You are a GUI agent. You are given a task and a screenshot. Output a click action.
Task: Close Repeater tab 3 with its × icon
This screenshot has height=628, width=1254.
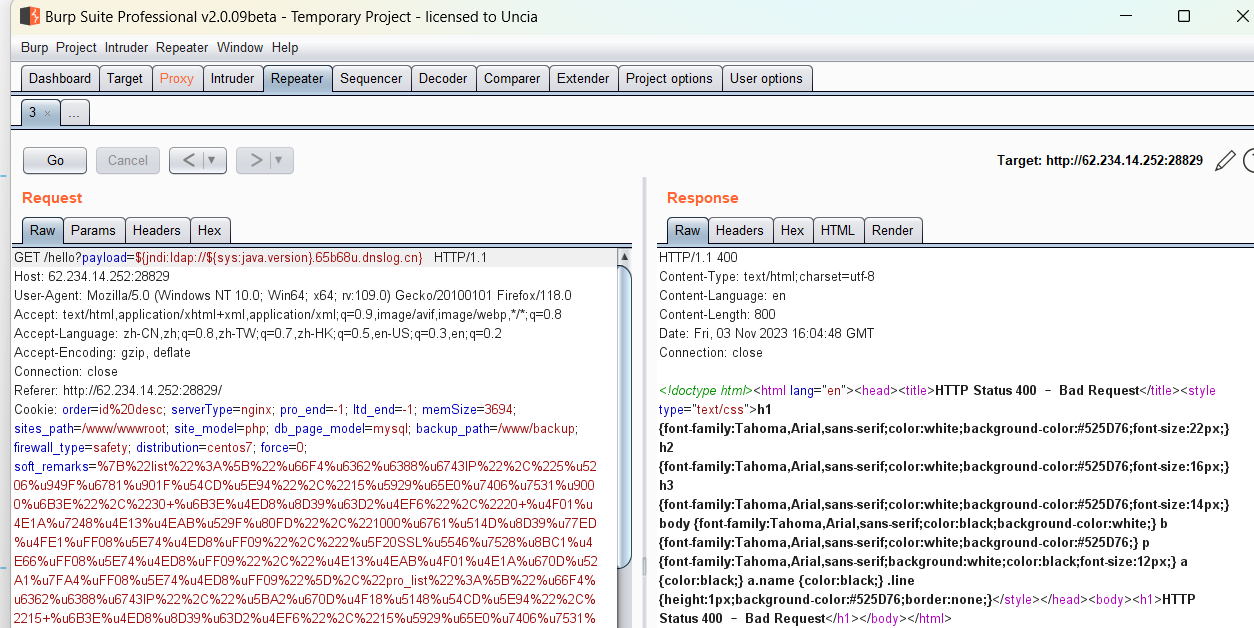click(47, 114)
